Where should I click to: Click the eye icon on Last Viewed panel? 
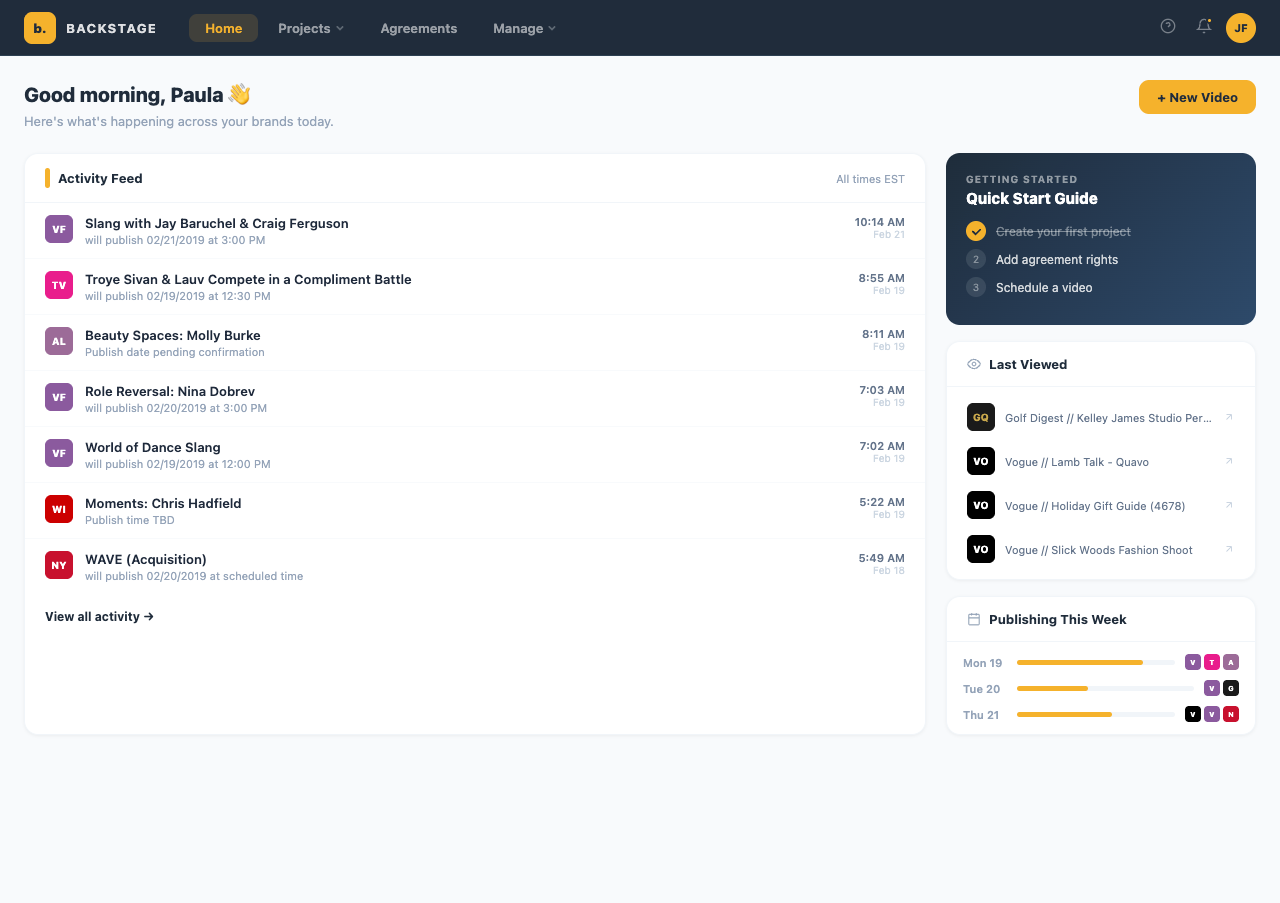[x=972, y=364]
